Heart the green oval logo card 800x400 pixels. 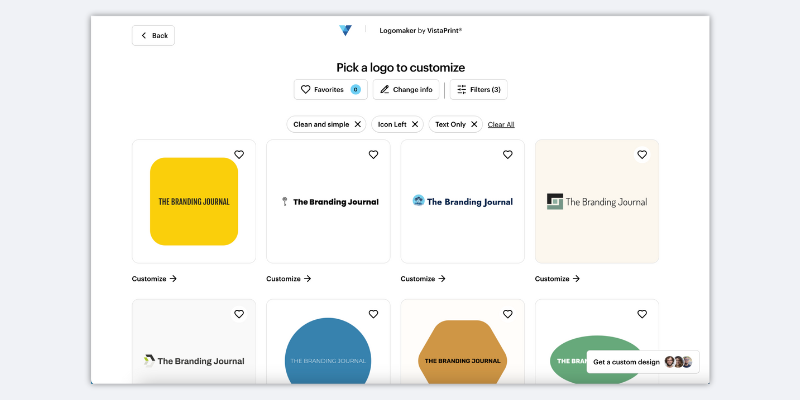coord(642,314)
